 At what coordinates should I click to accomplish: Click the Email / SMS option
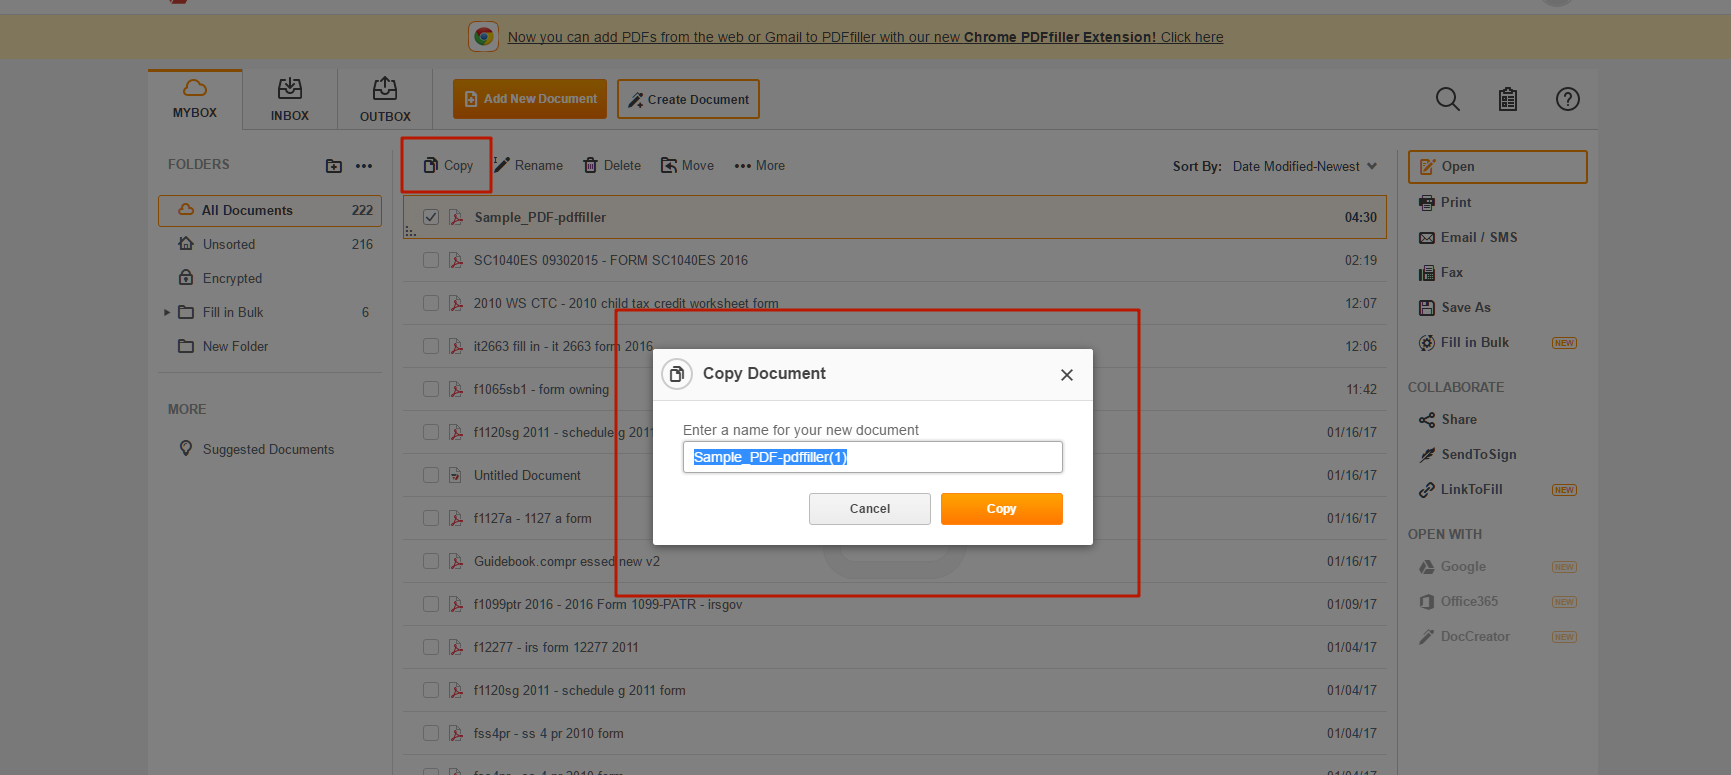click(x=1468, y=237)
